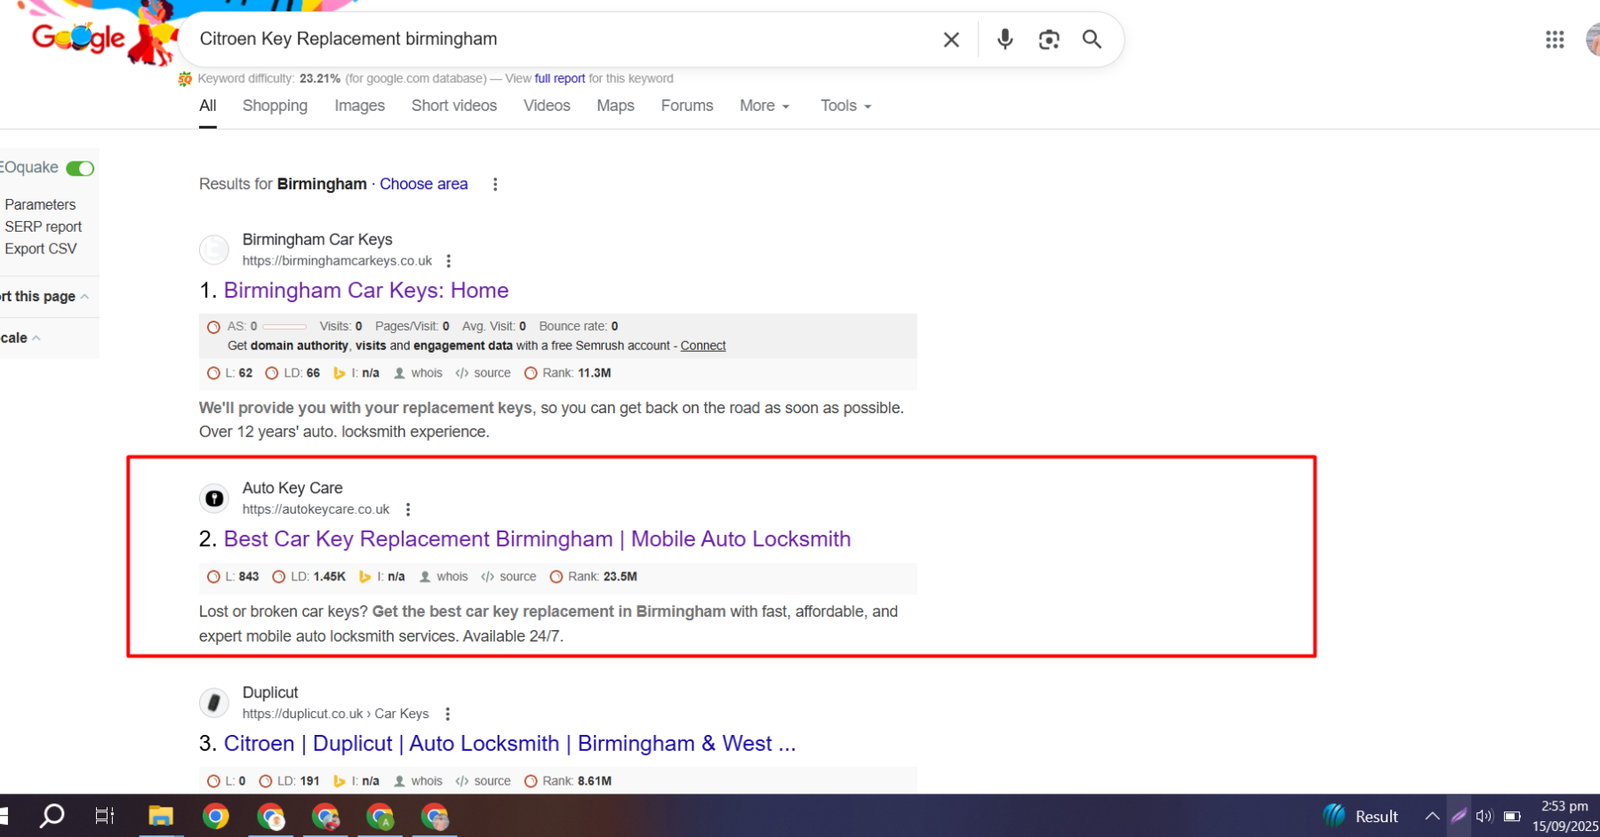Click the magnifying glass search button

click(1092, 39)
